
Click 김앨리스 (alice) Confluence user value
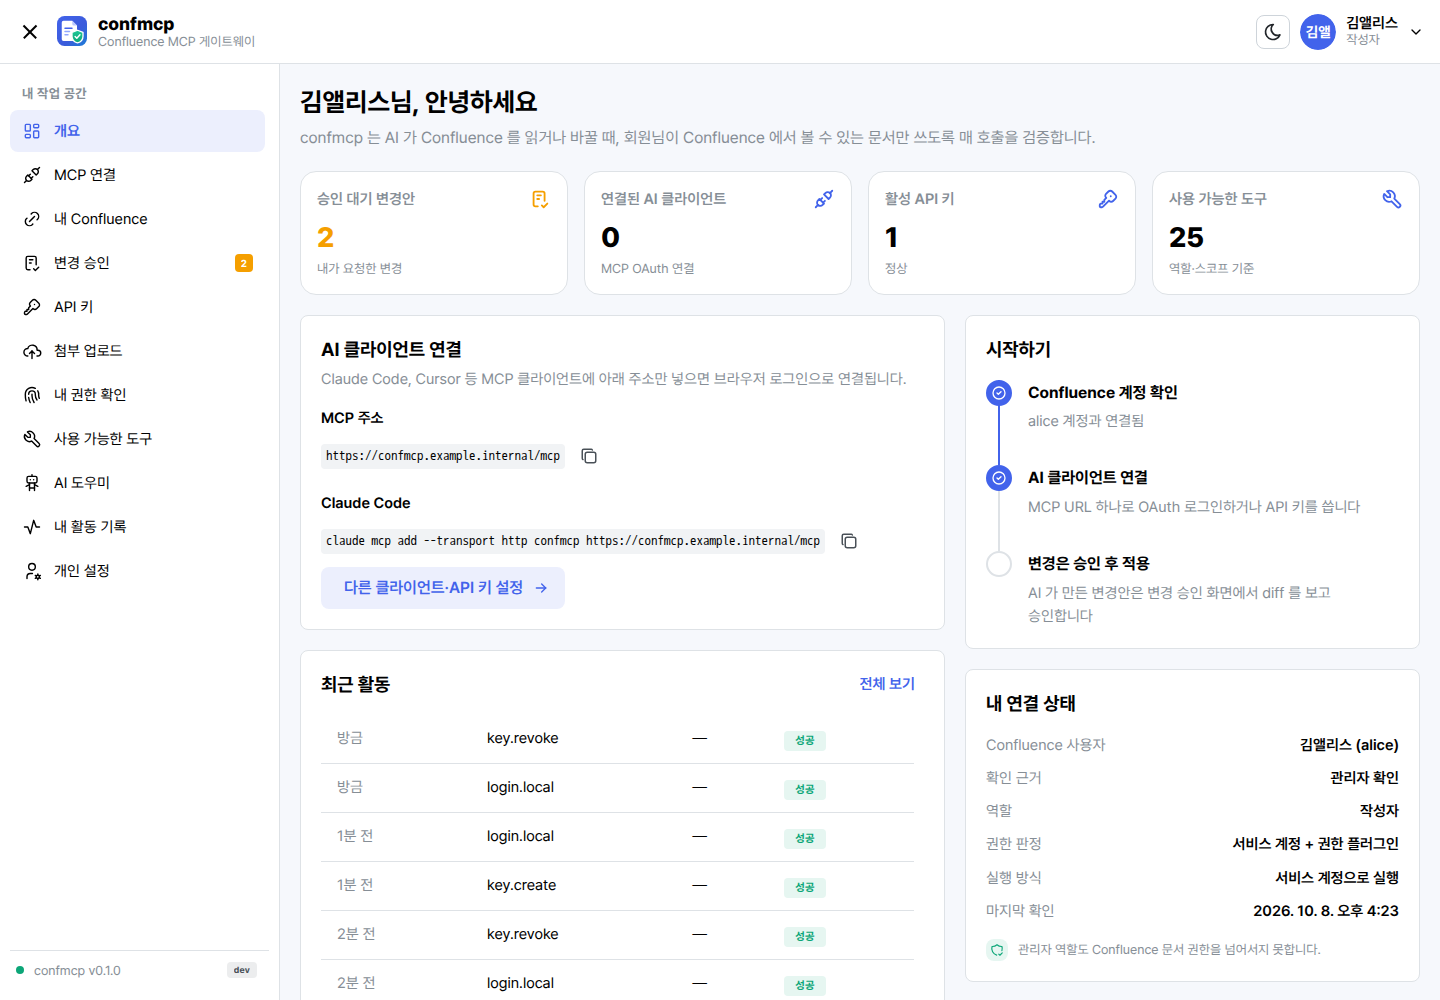click(x=1349, y=745)
